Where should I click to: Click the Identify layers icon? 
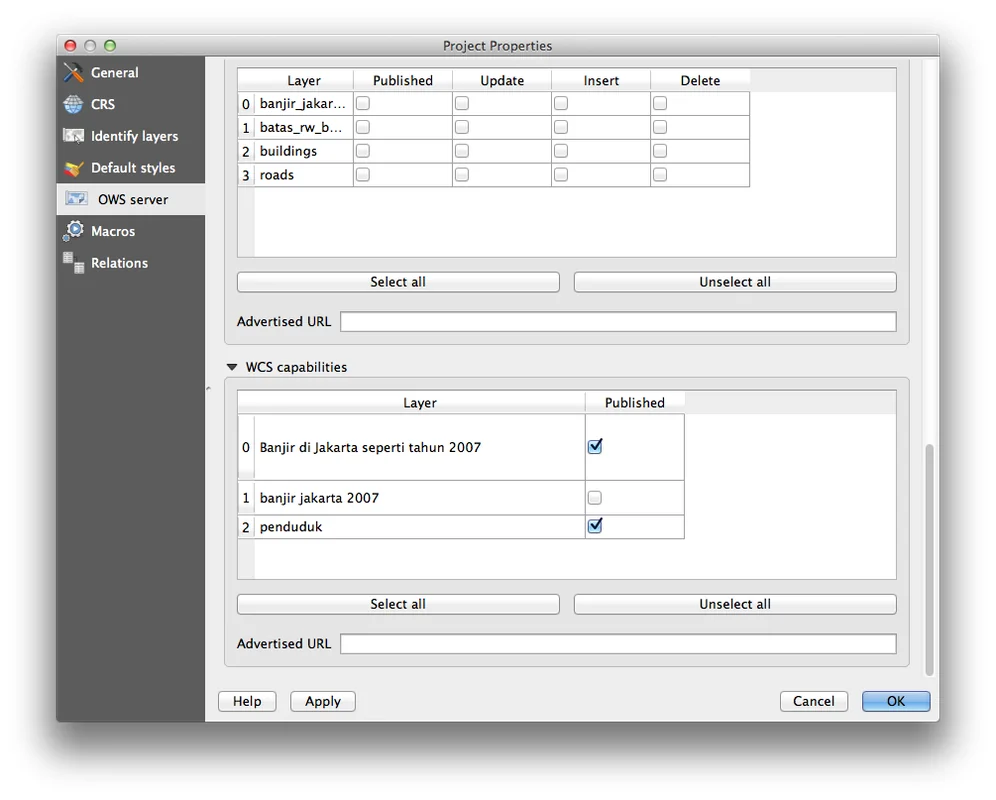pyautogui.click(x=74, y=136)
